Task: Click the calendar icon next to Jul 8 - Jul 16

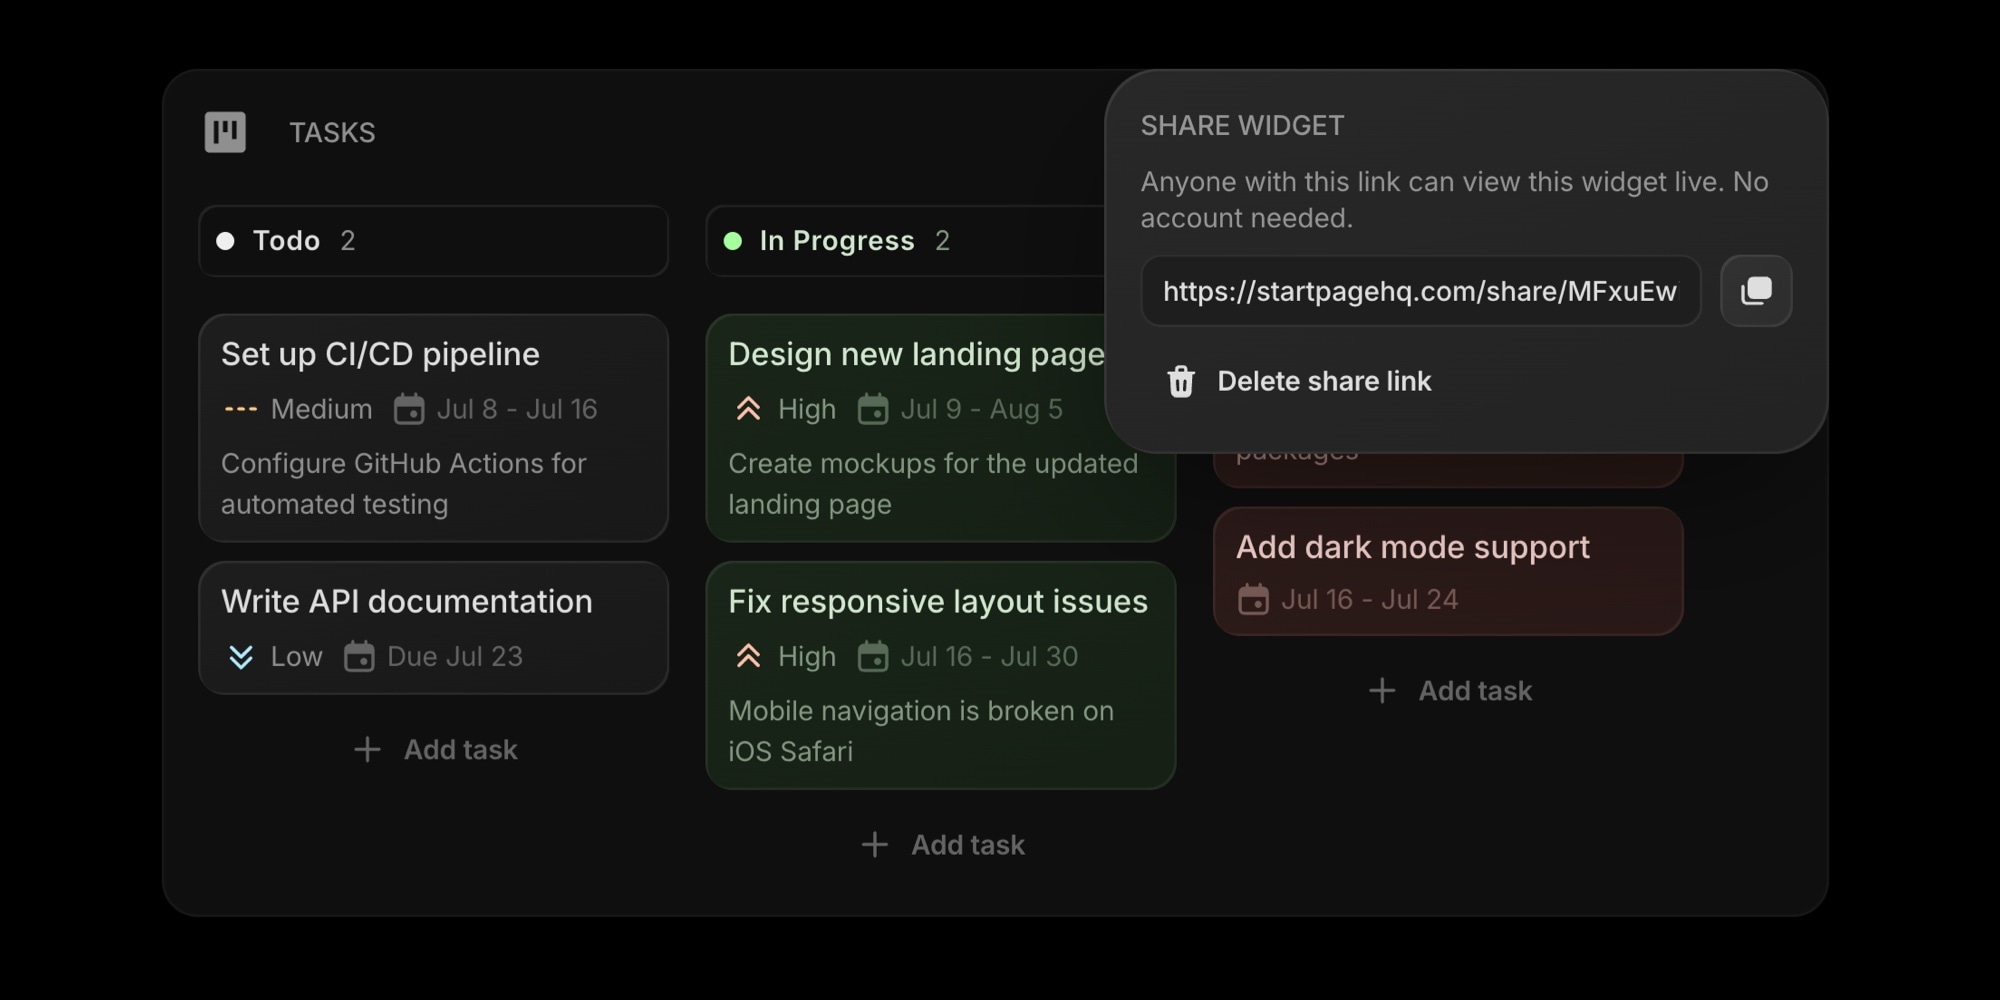Action: point(409,409)
